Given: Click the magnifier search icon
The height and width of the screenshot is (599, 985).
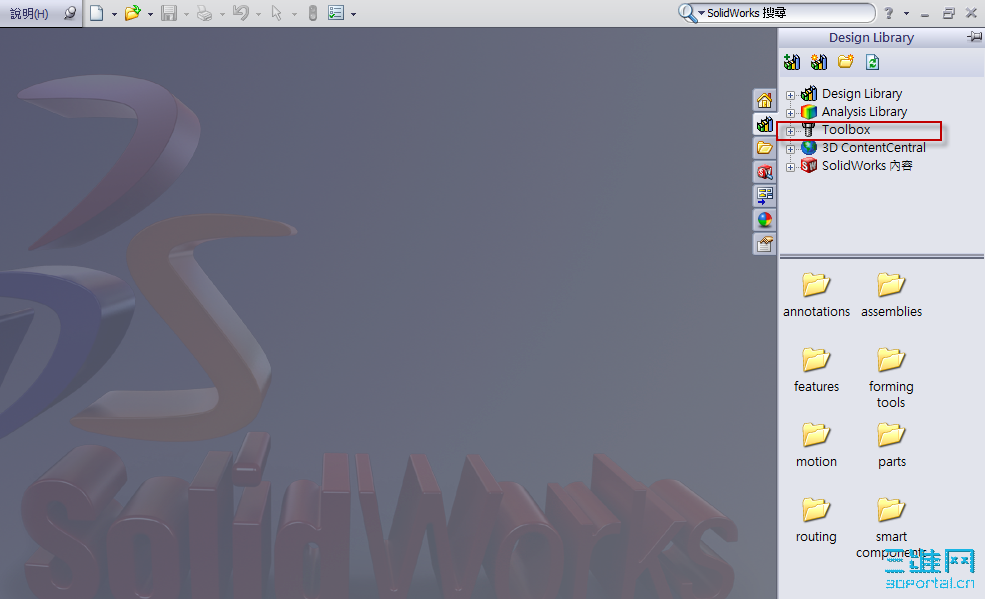Looking at the screenshot, I should pyautogui.click(x=687, y=13).
